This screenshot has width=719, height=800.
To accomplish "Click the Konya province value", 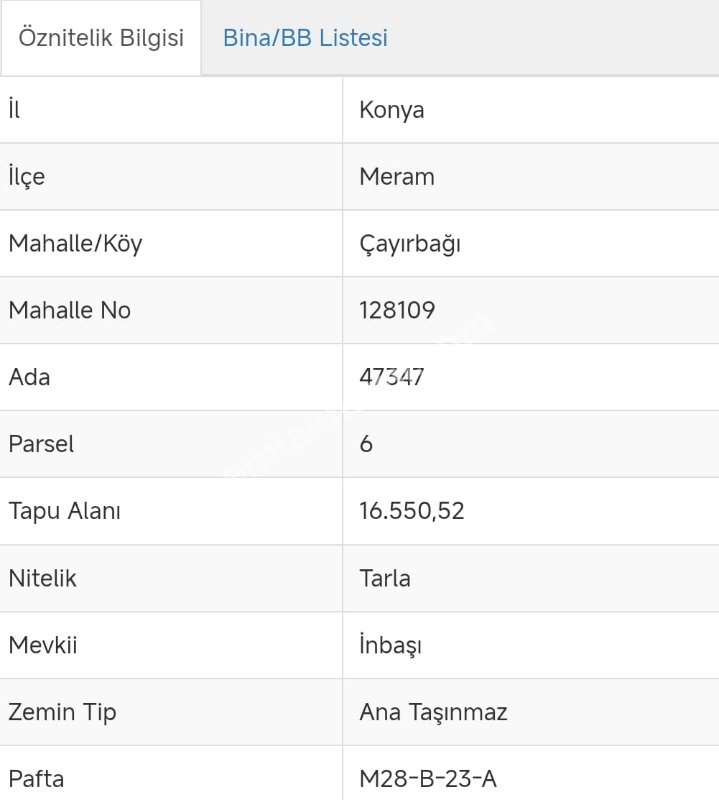I will tap(392, 110).
